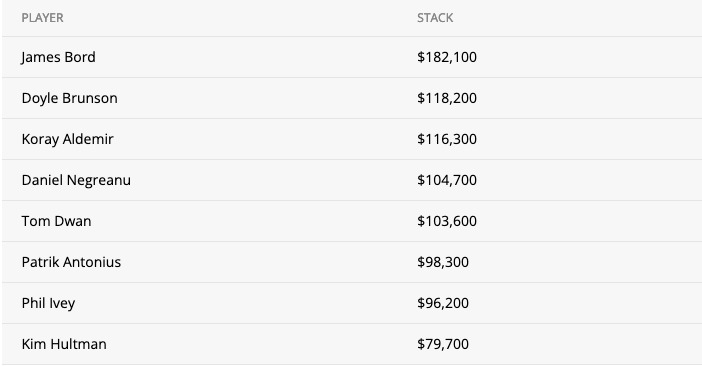Select the $116,300 stack value
Viewport: 702px width, 366px height.
[x=447, y=139]
